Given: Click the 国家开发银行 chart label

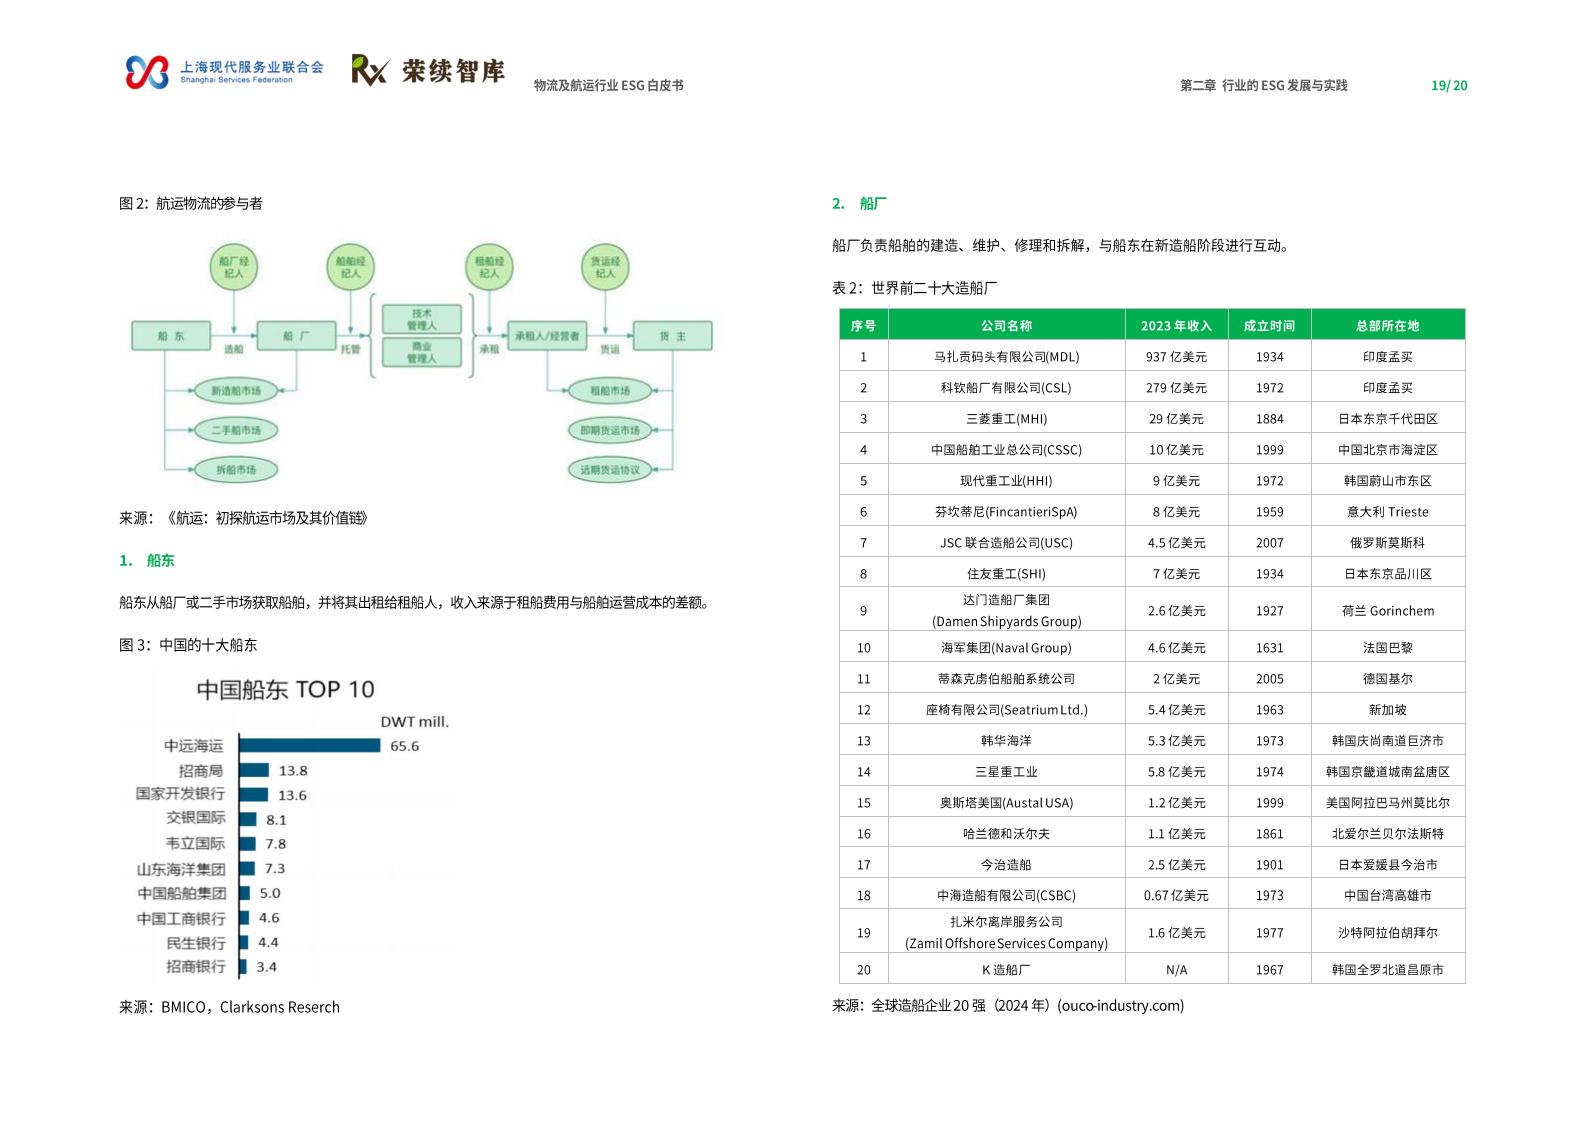Looking at the screenshot, I should click(181, 794).
